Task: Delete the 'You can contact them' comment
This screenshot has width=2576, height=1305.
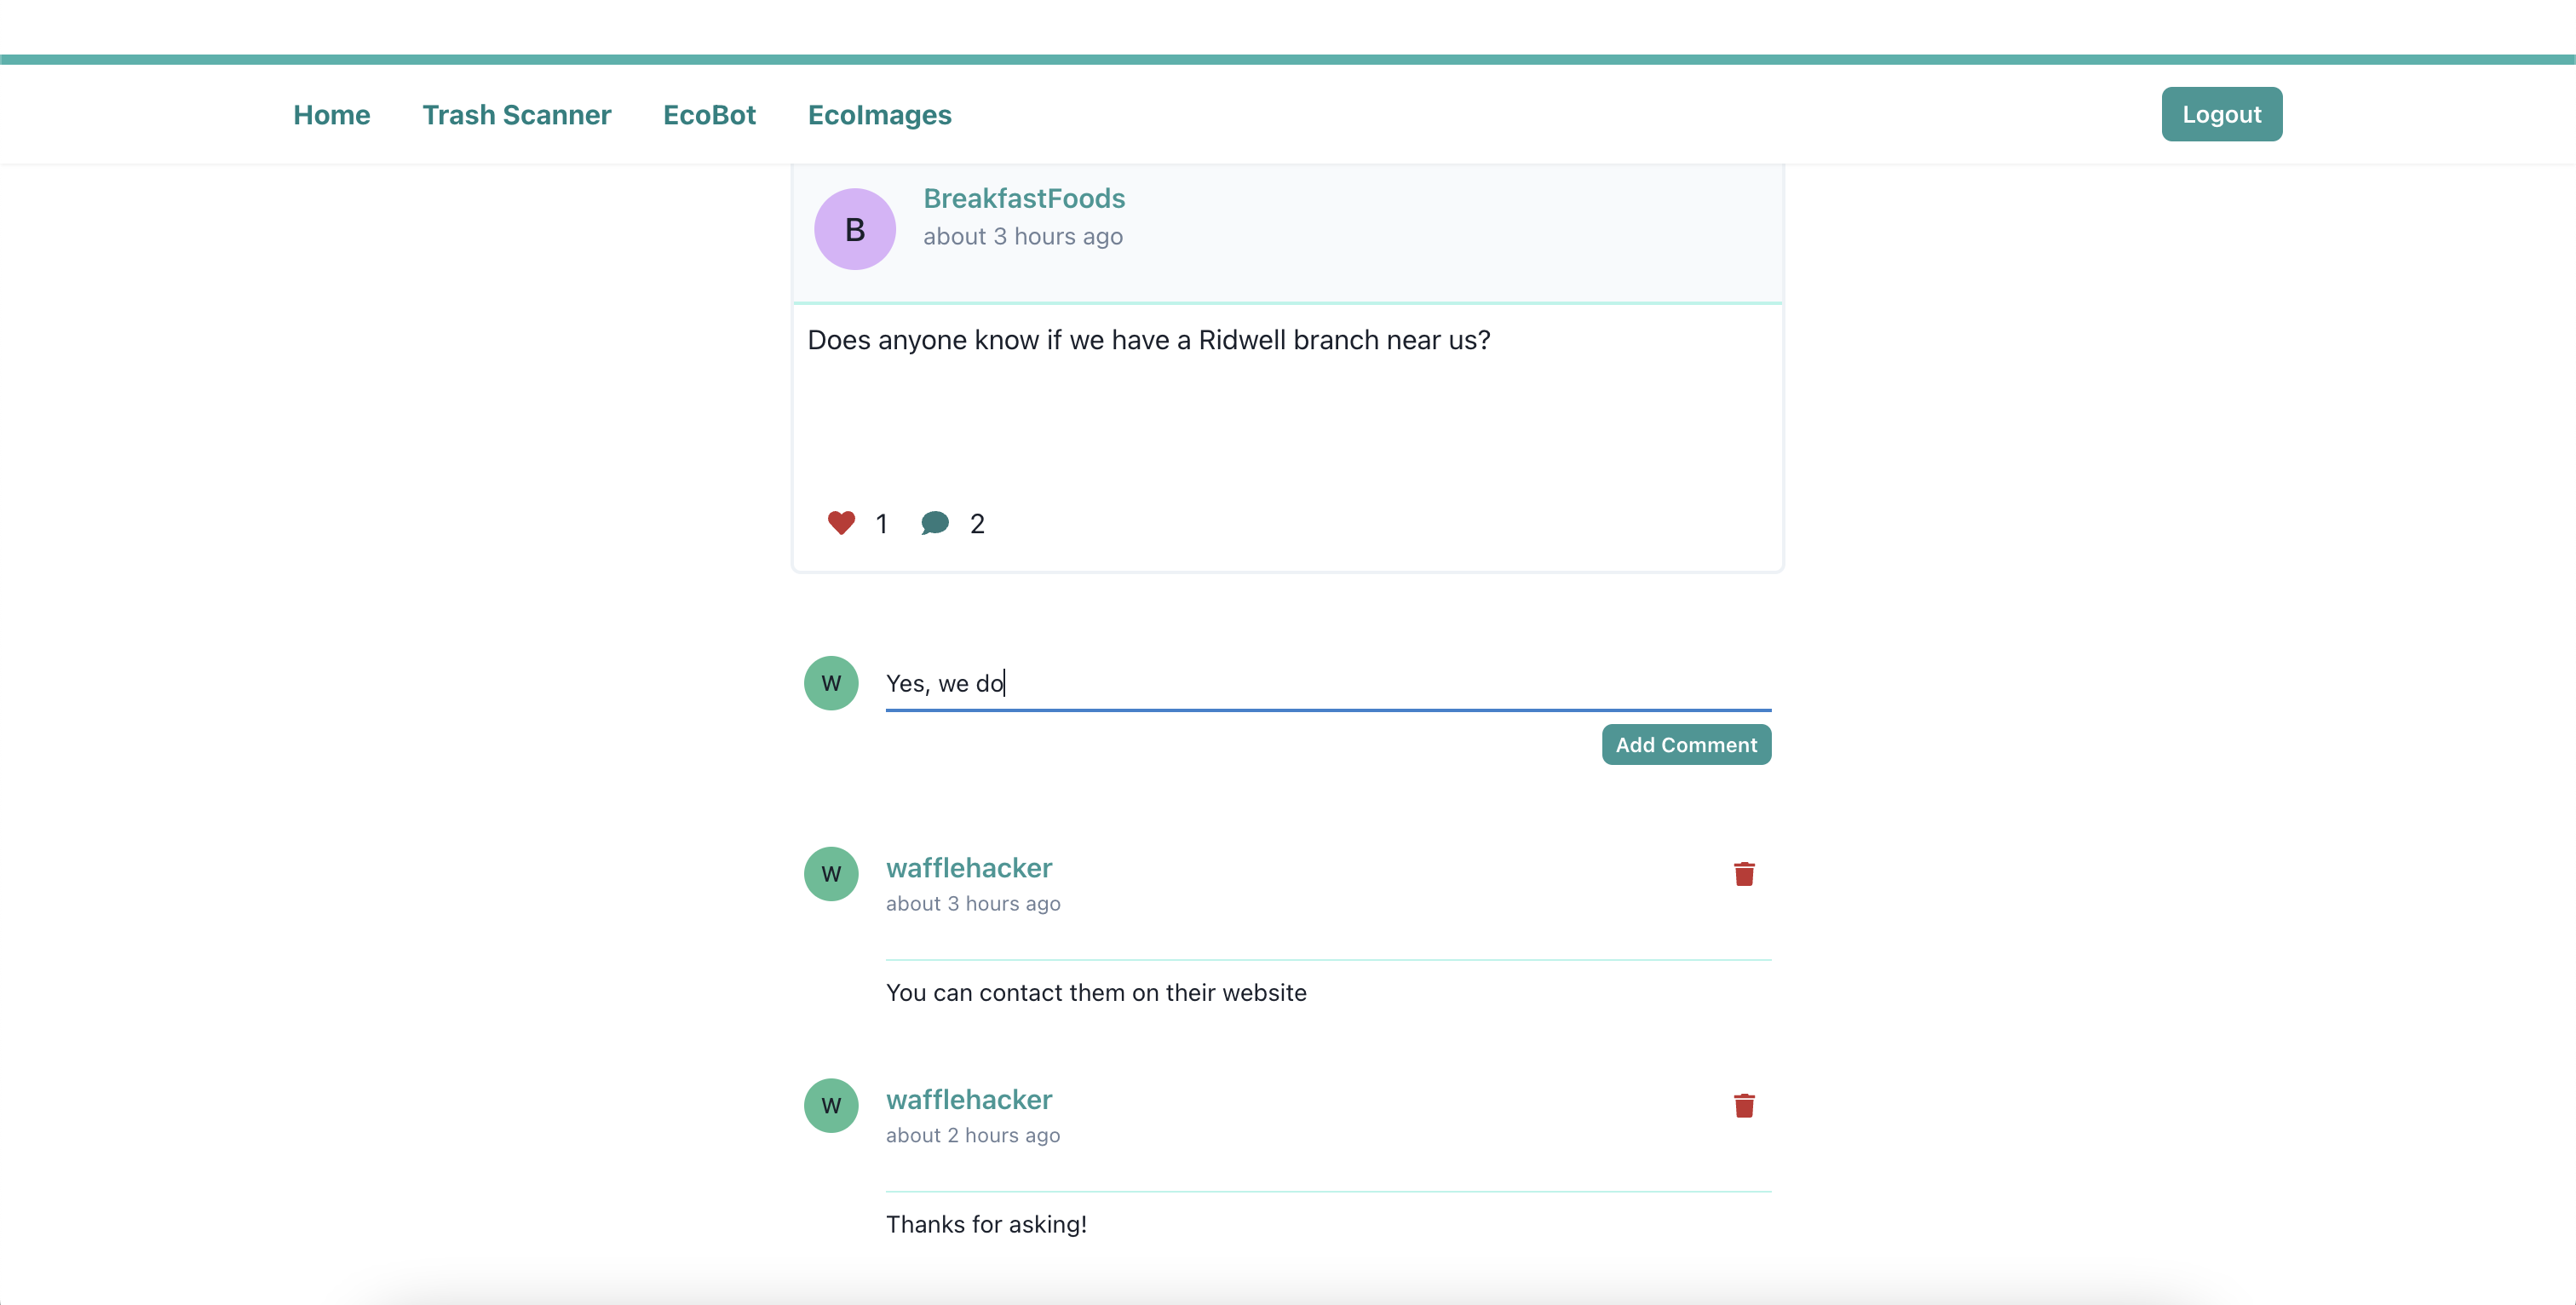Action: [x=1743, y=874]
